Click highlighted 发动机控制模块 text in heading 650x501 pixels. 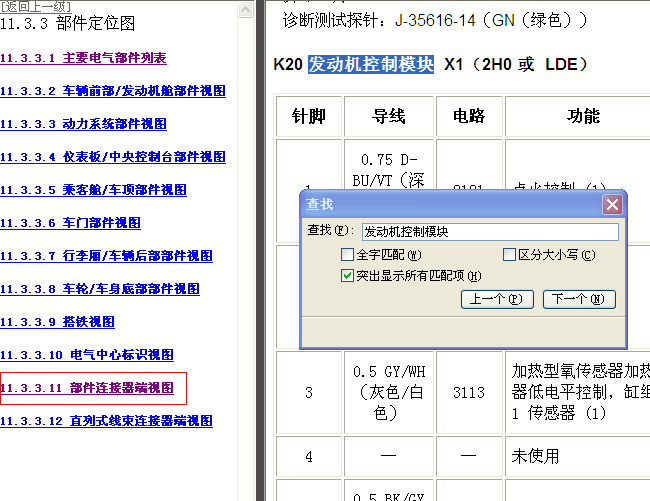pos(371,64)
